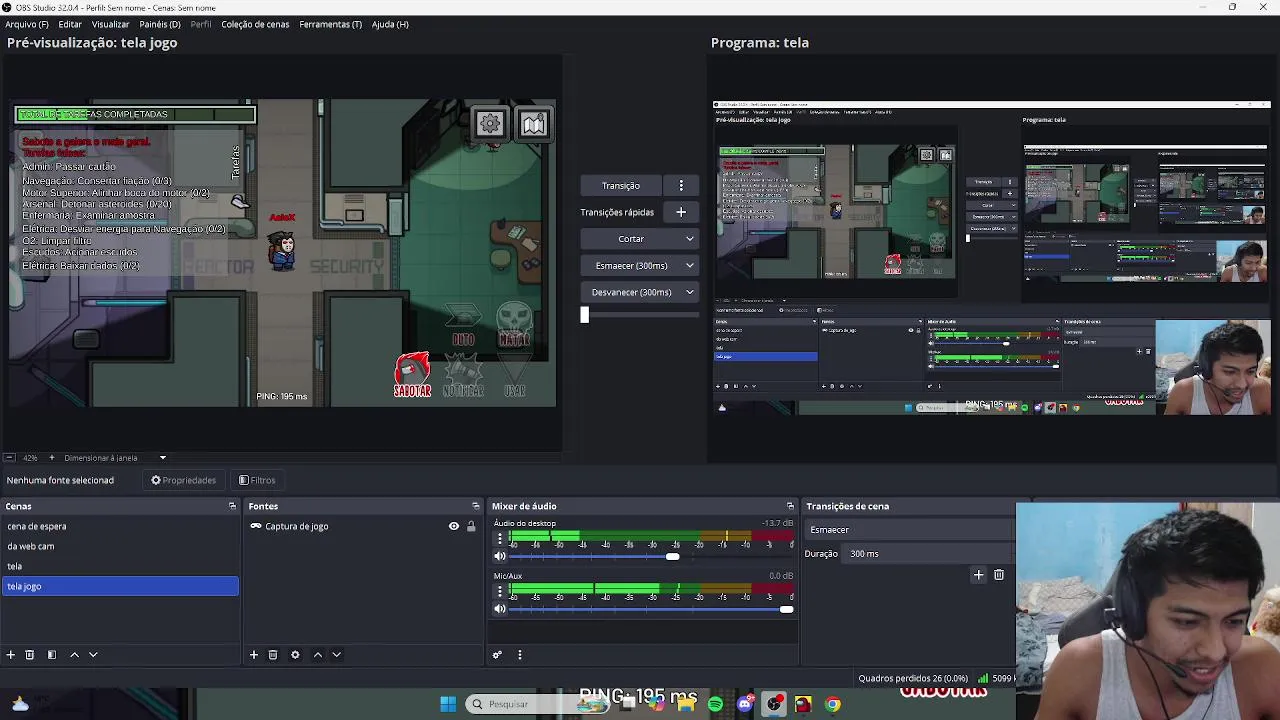Open Google Chrome from the taskbar
The image size is (1280, 720).
[x=832, y=704]
